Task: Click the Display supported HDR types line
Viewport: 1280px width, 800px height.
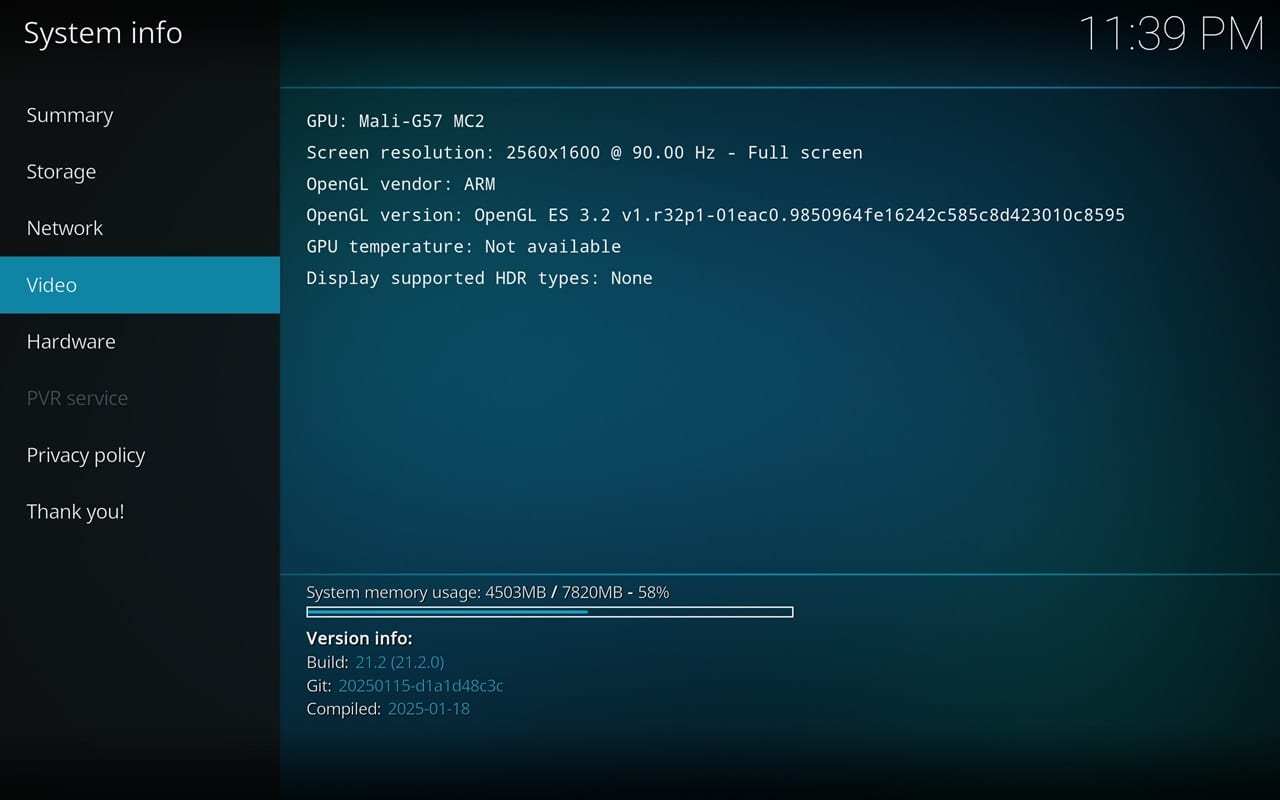Action: tap(479, 278)
